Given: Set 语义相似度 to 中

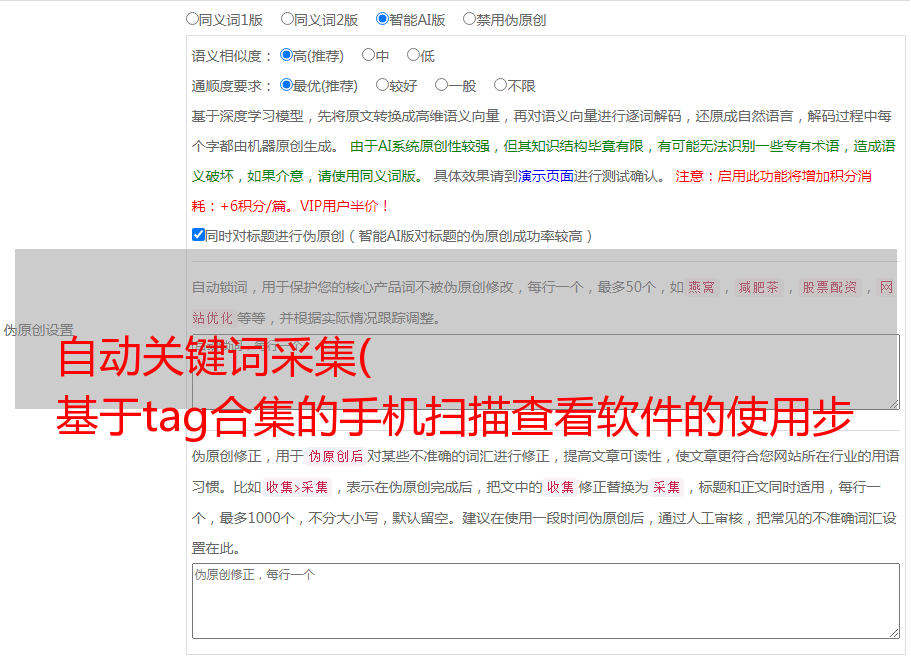Looking at the screenshot, I should (368, 55).
